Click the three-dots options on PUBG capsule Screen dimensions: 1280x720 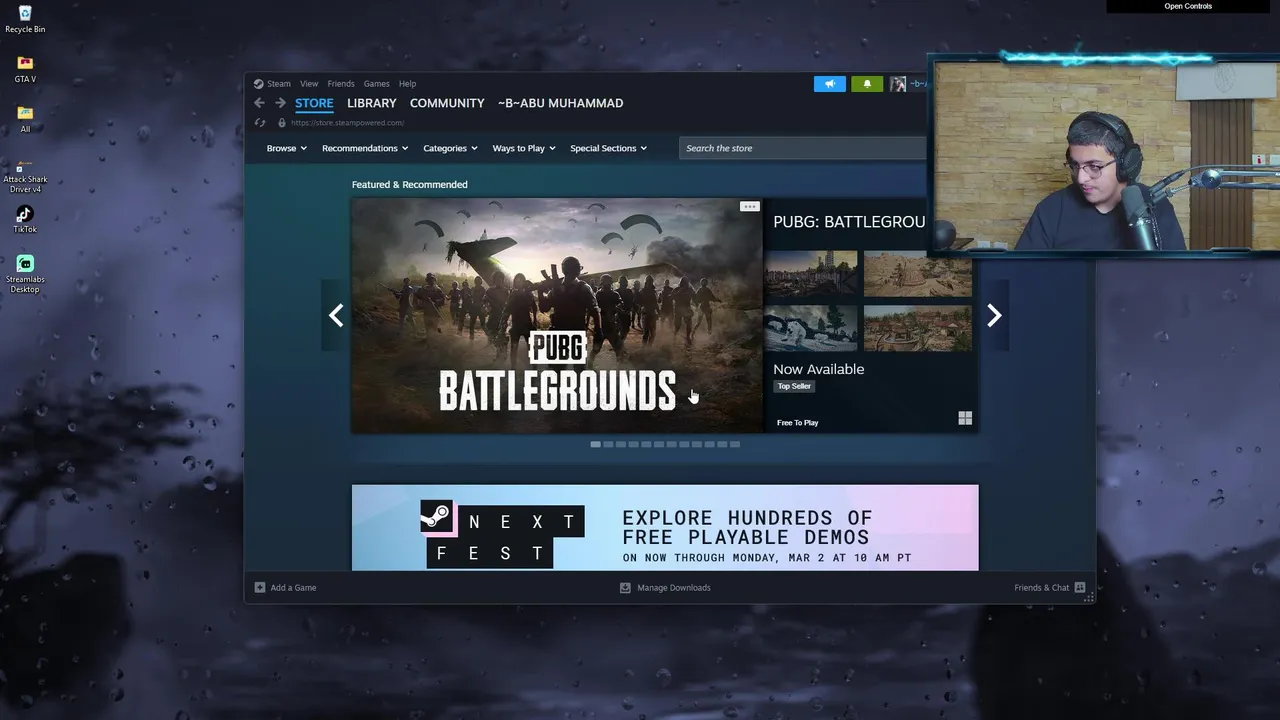(749, 207)
